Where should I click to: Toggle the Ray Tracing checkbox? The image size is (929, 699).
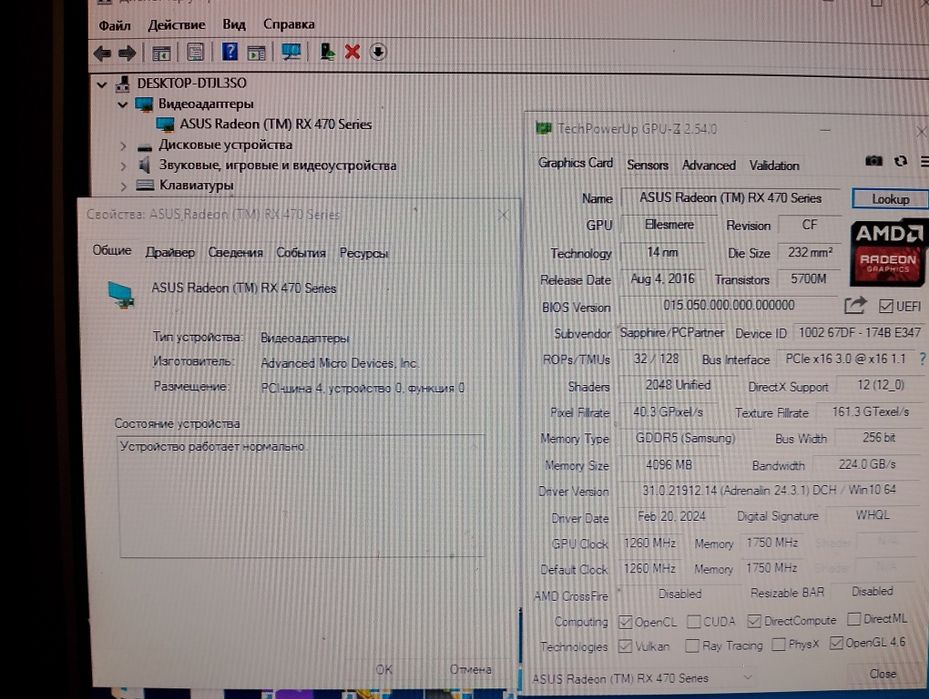[691, 646]
